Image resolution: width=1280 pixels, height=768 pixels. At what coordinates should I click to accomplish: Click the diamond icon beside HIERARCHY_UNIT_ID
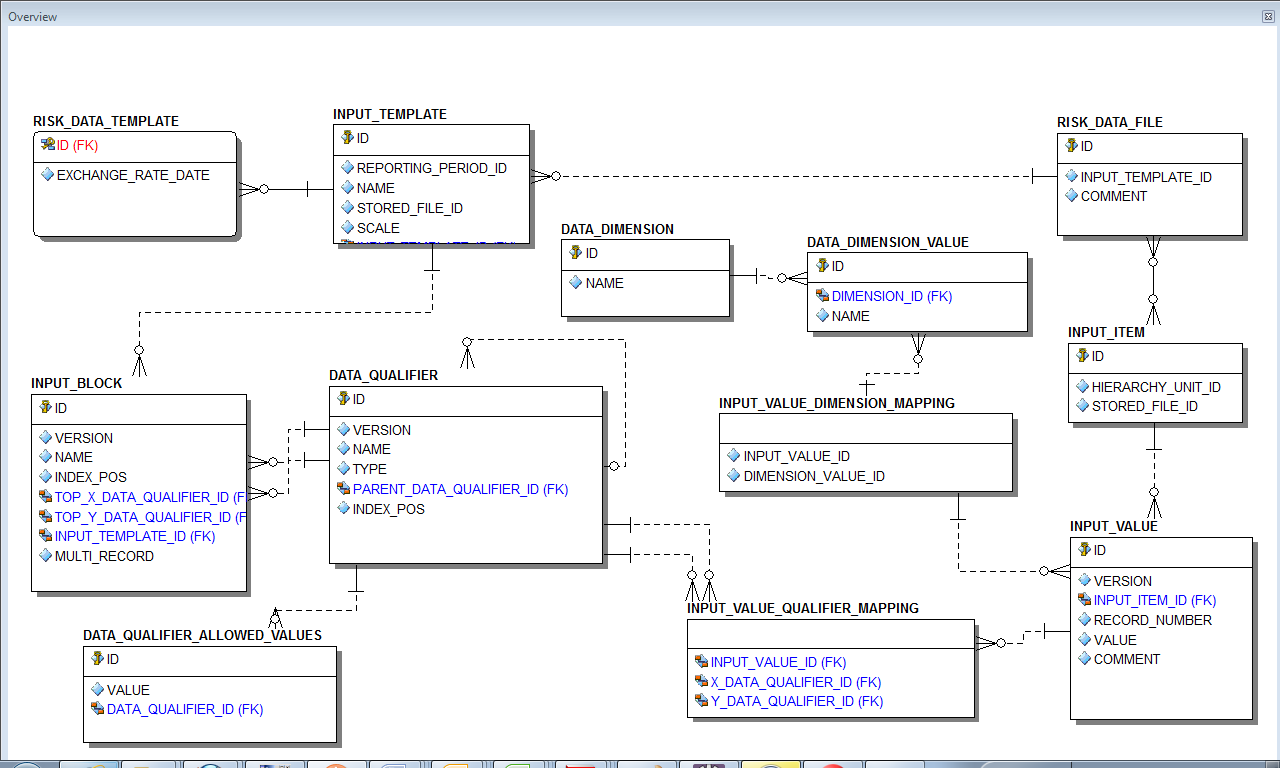pos(1082,387)
